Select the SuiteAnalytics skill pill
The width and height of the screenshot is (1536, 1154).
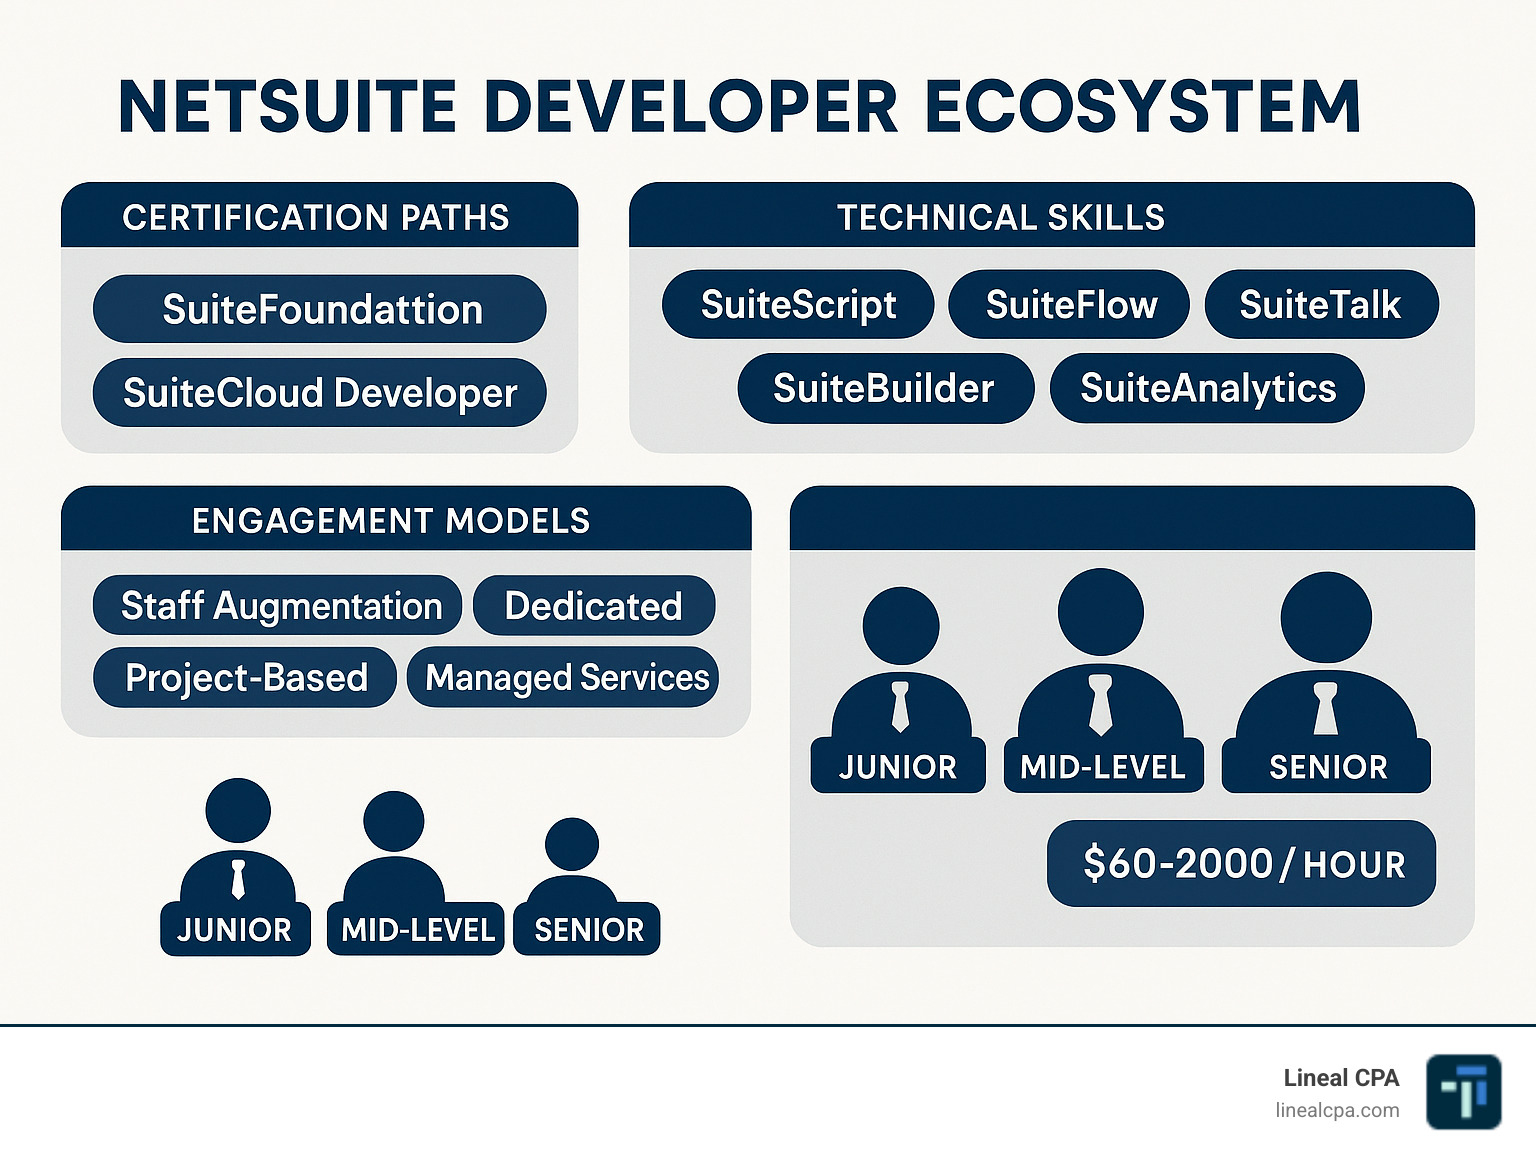point(1207,388)
